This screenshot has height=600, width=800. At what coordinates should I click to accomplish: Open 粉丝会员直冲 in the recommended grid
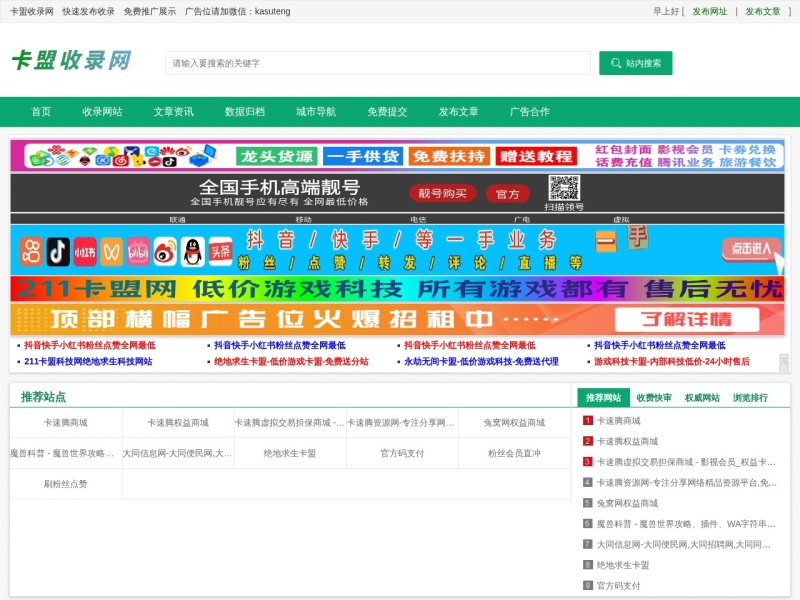pos(514,453)
